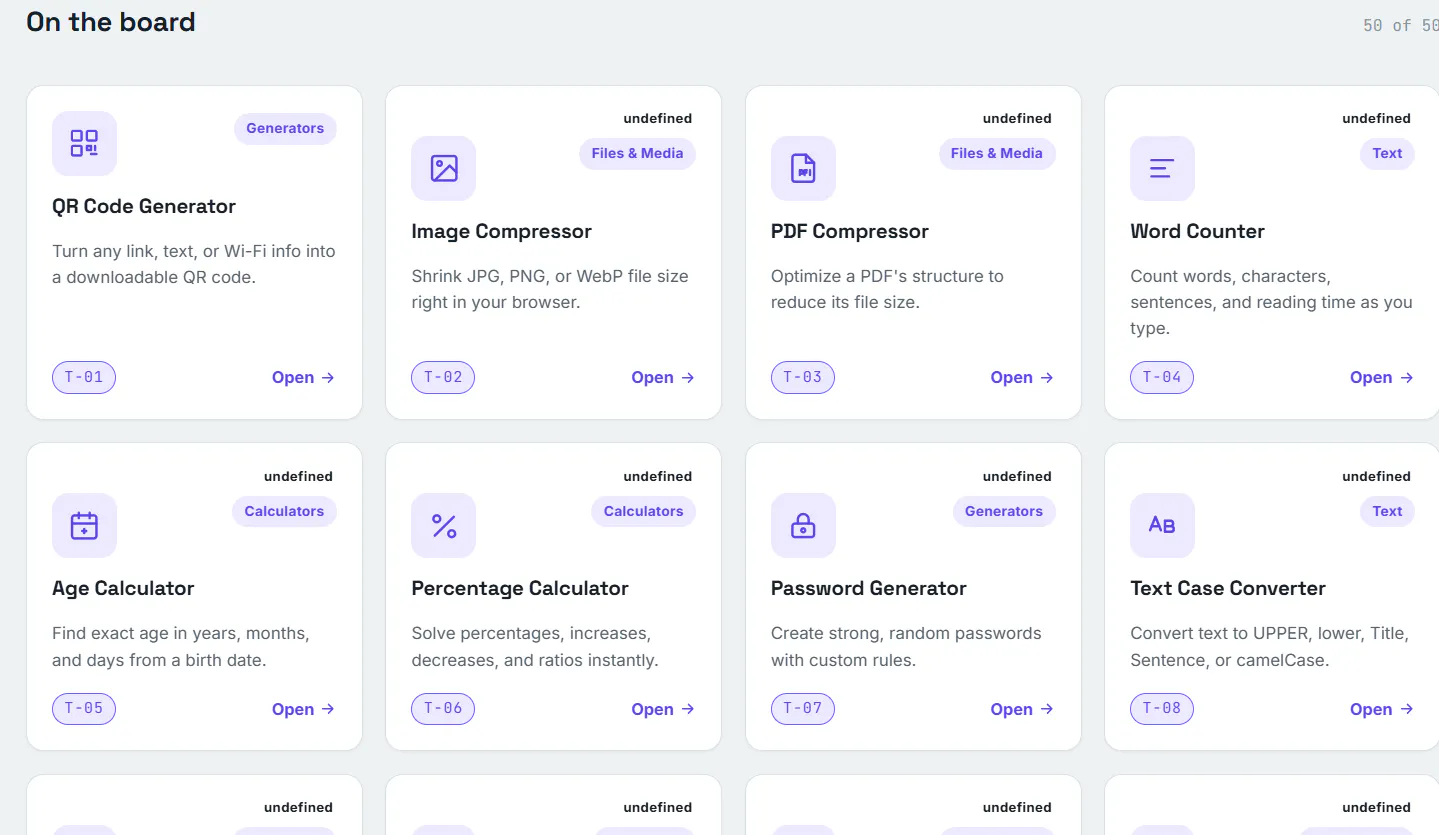Select the Files & Media tag on PDF Compressor

(x=997, y=153)
